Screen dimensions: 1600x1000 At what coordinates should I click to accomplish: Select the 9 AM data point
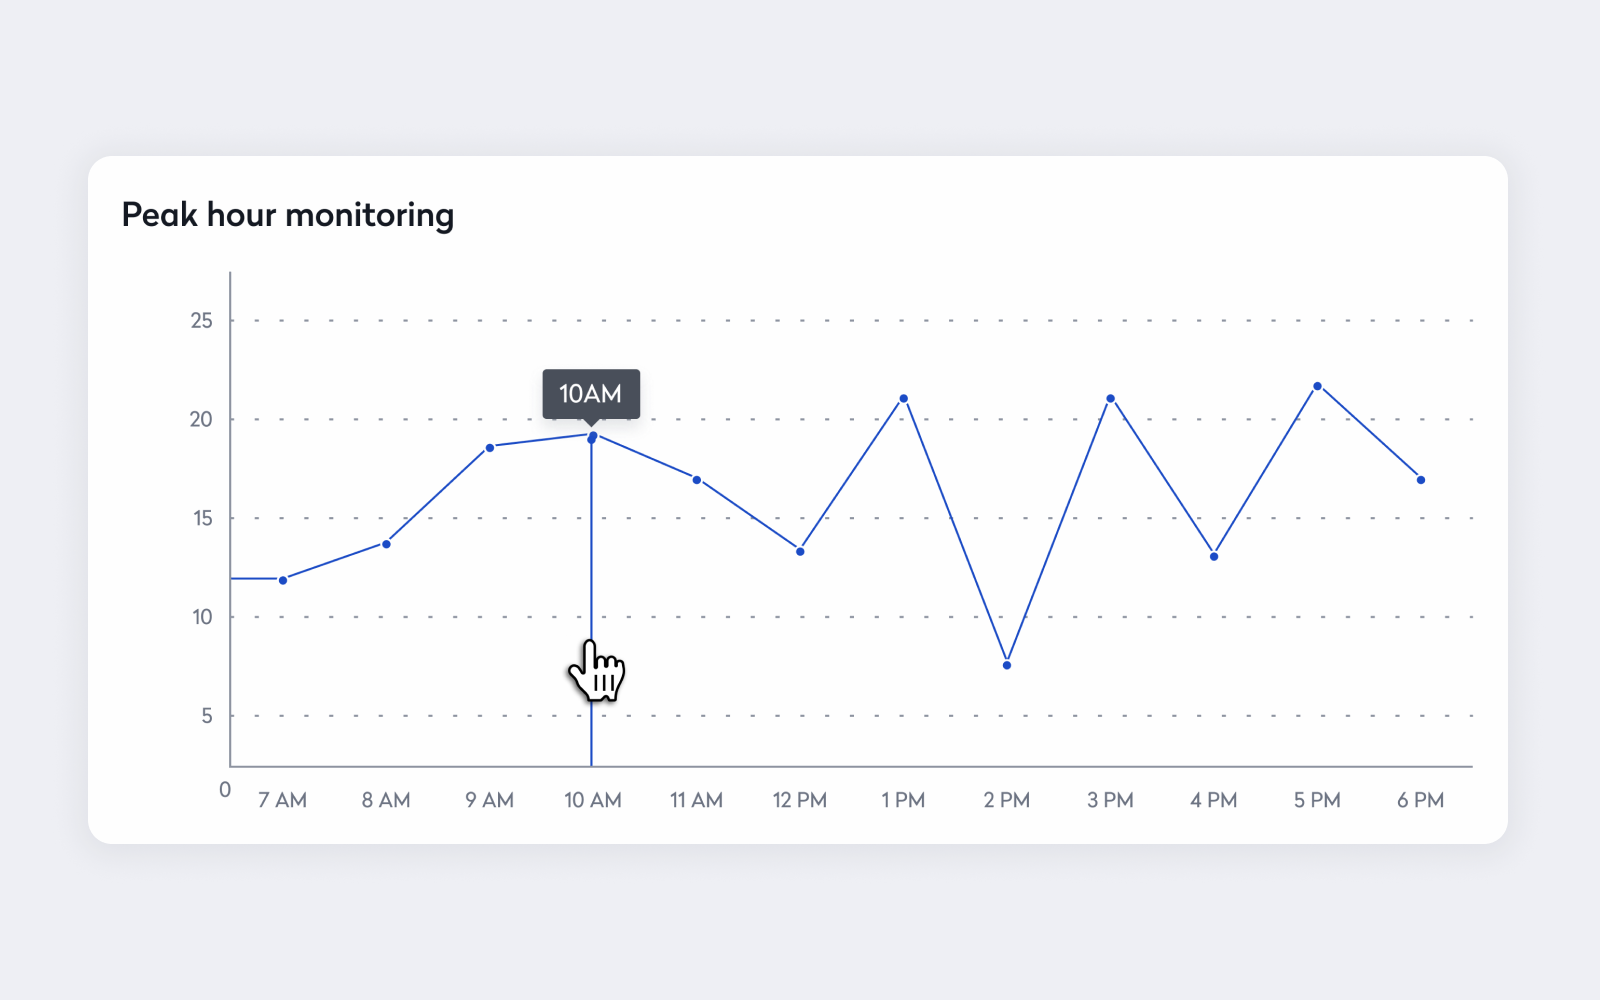490,447
